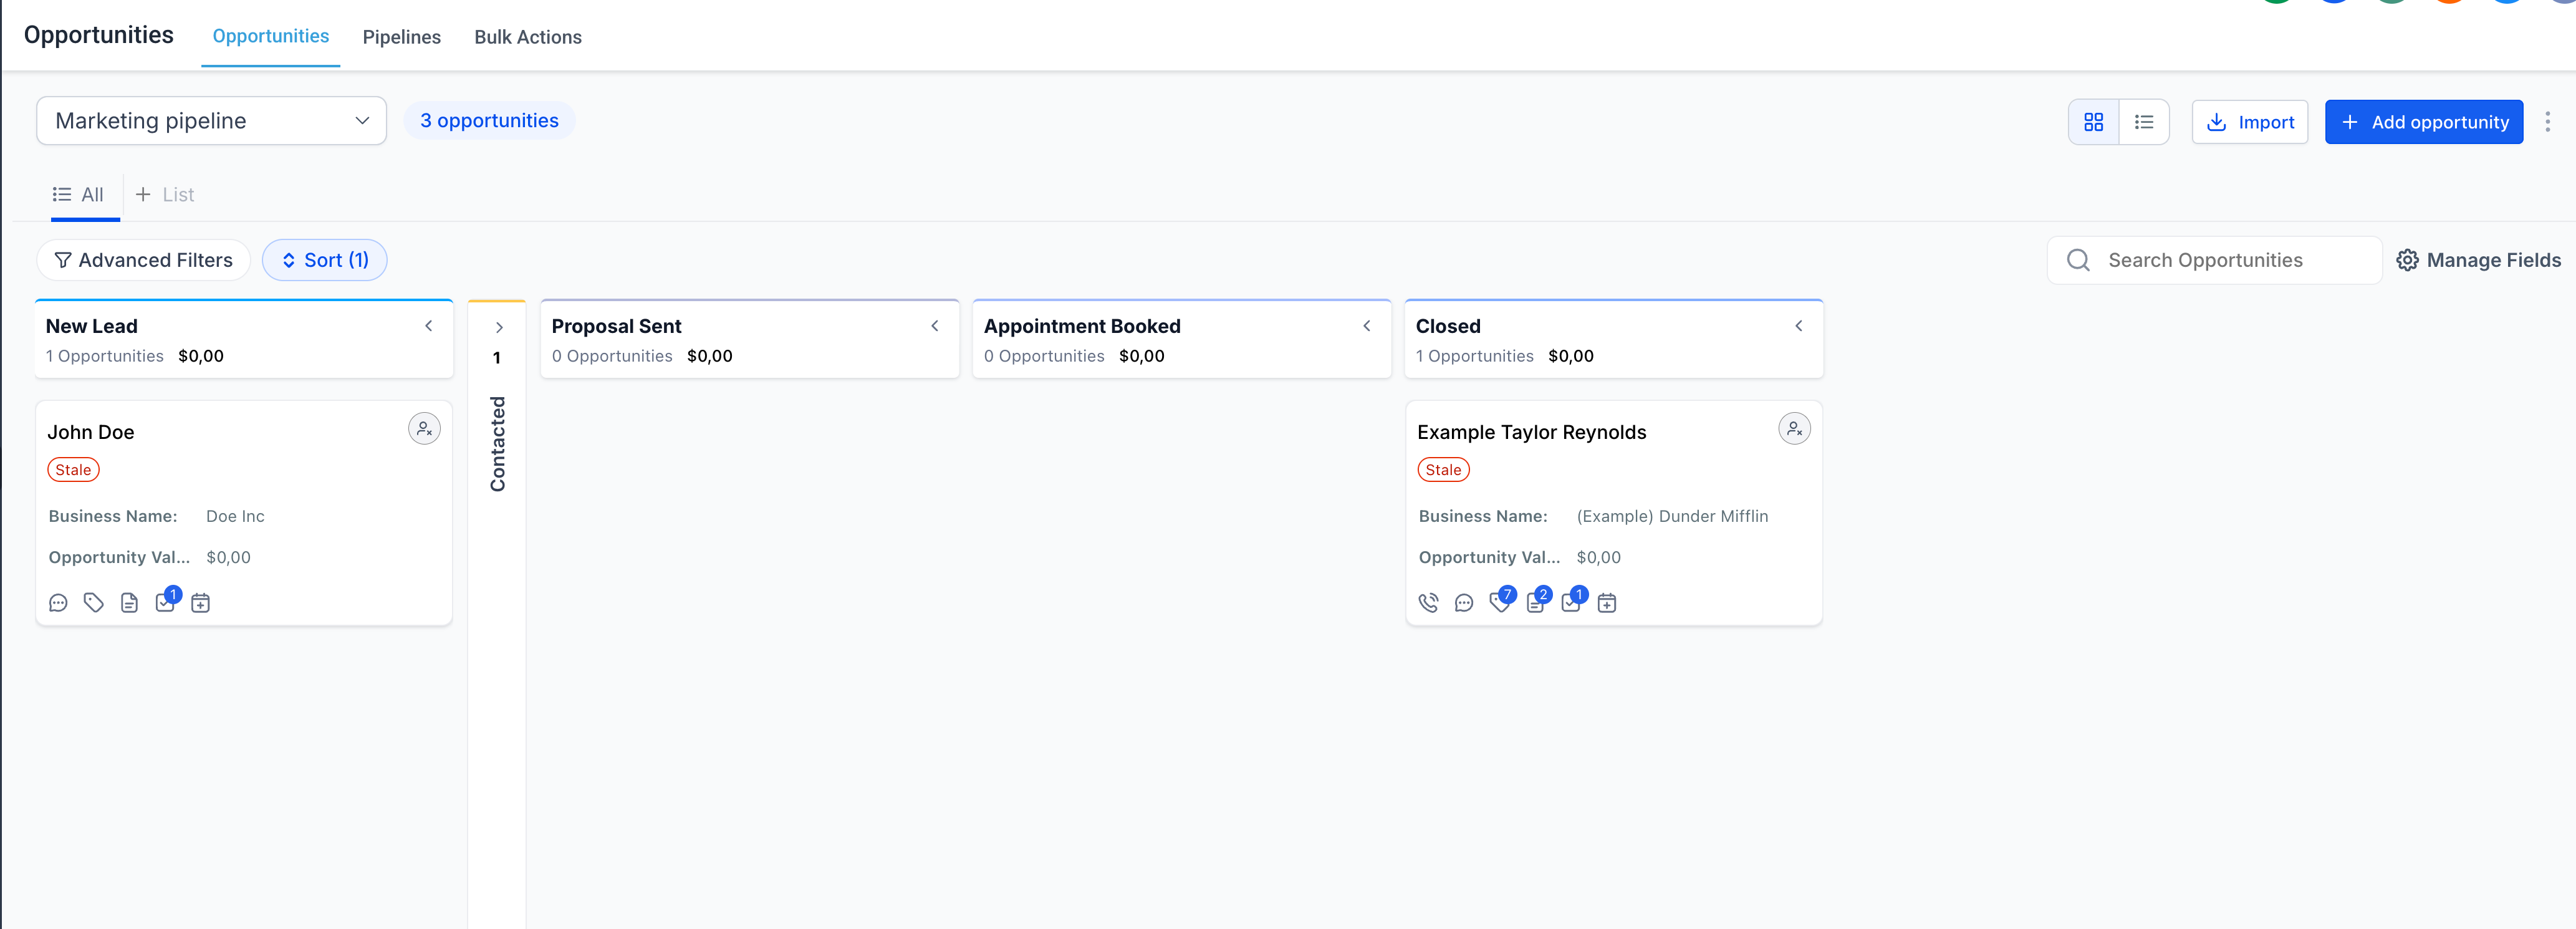Switch to the Pipelines tab

pyautogui.click(x=401, y=37)
